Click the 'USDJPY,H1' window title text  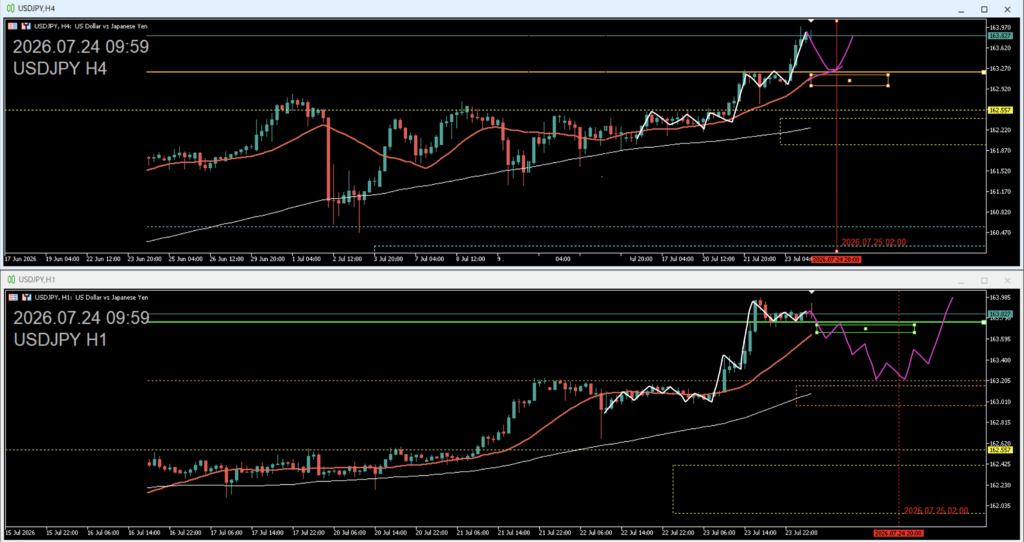click(x=37, y=279)
